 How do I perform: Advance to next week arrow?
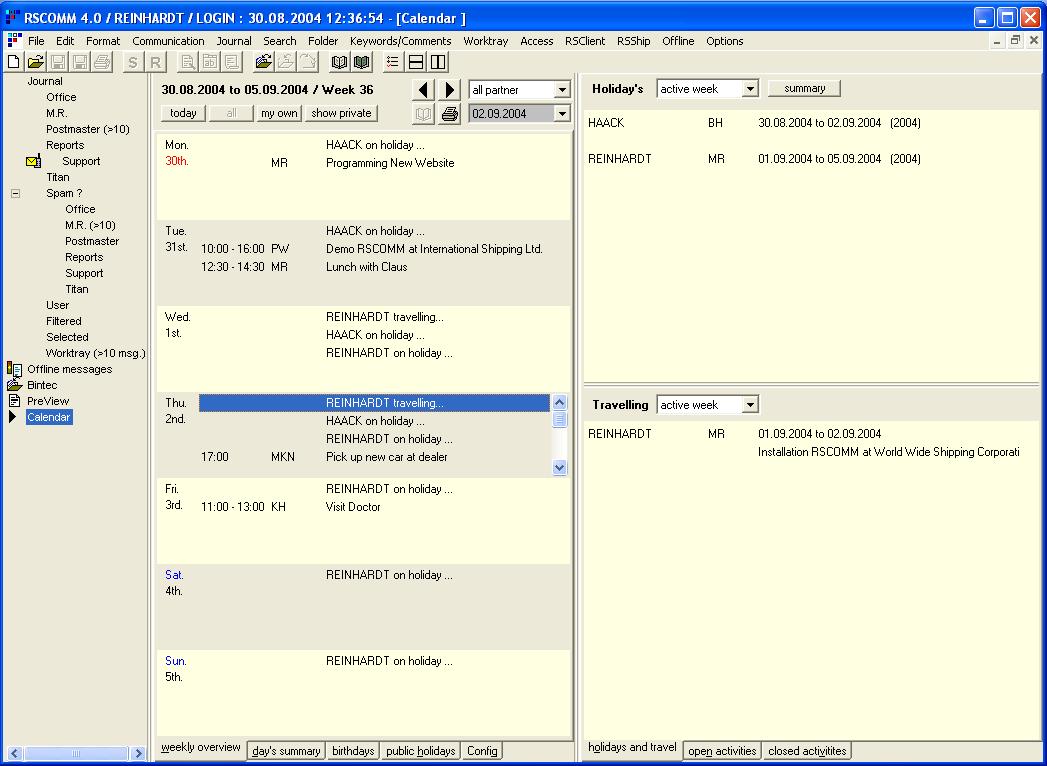[x=450, y=90]
